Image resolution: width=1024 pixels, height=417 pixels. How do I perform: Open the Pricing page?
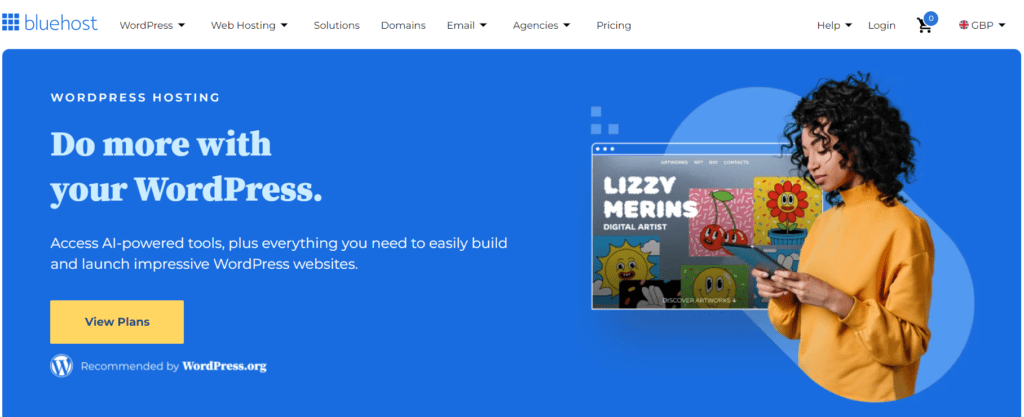[x=613, y=25]
